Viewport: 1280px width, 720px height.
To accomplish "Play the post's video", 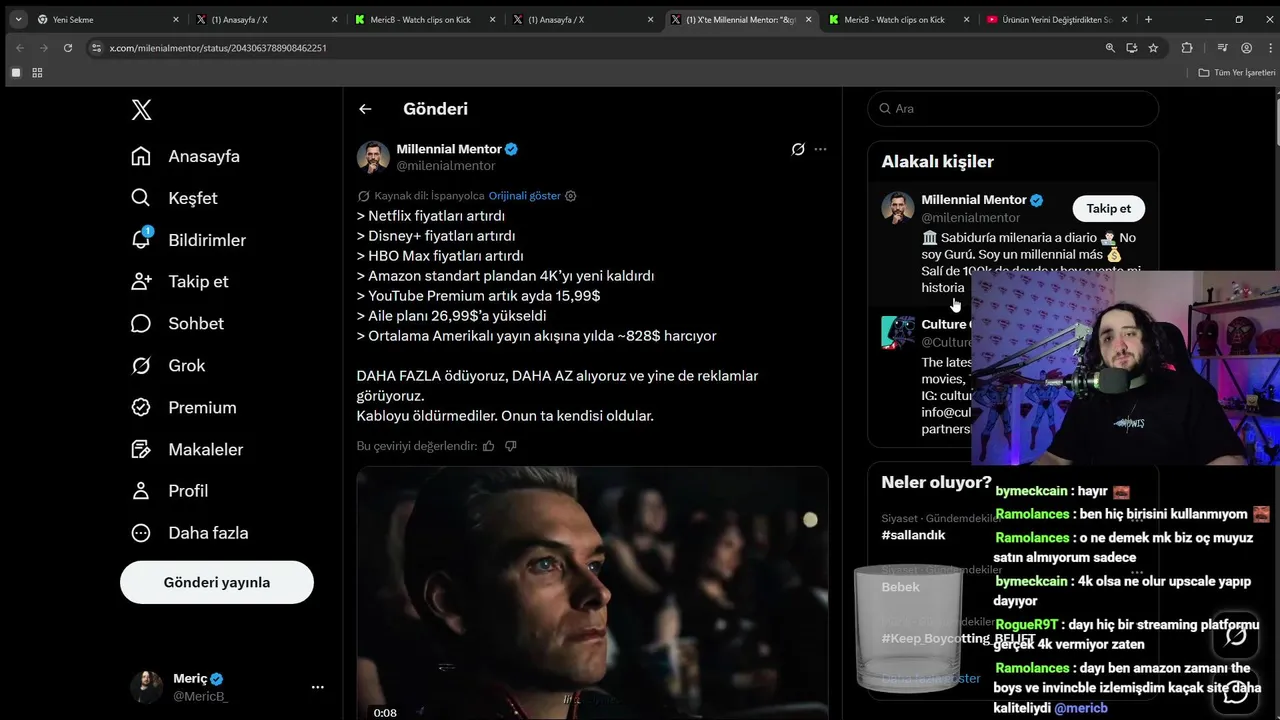I will tap(592, 593).
